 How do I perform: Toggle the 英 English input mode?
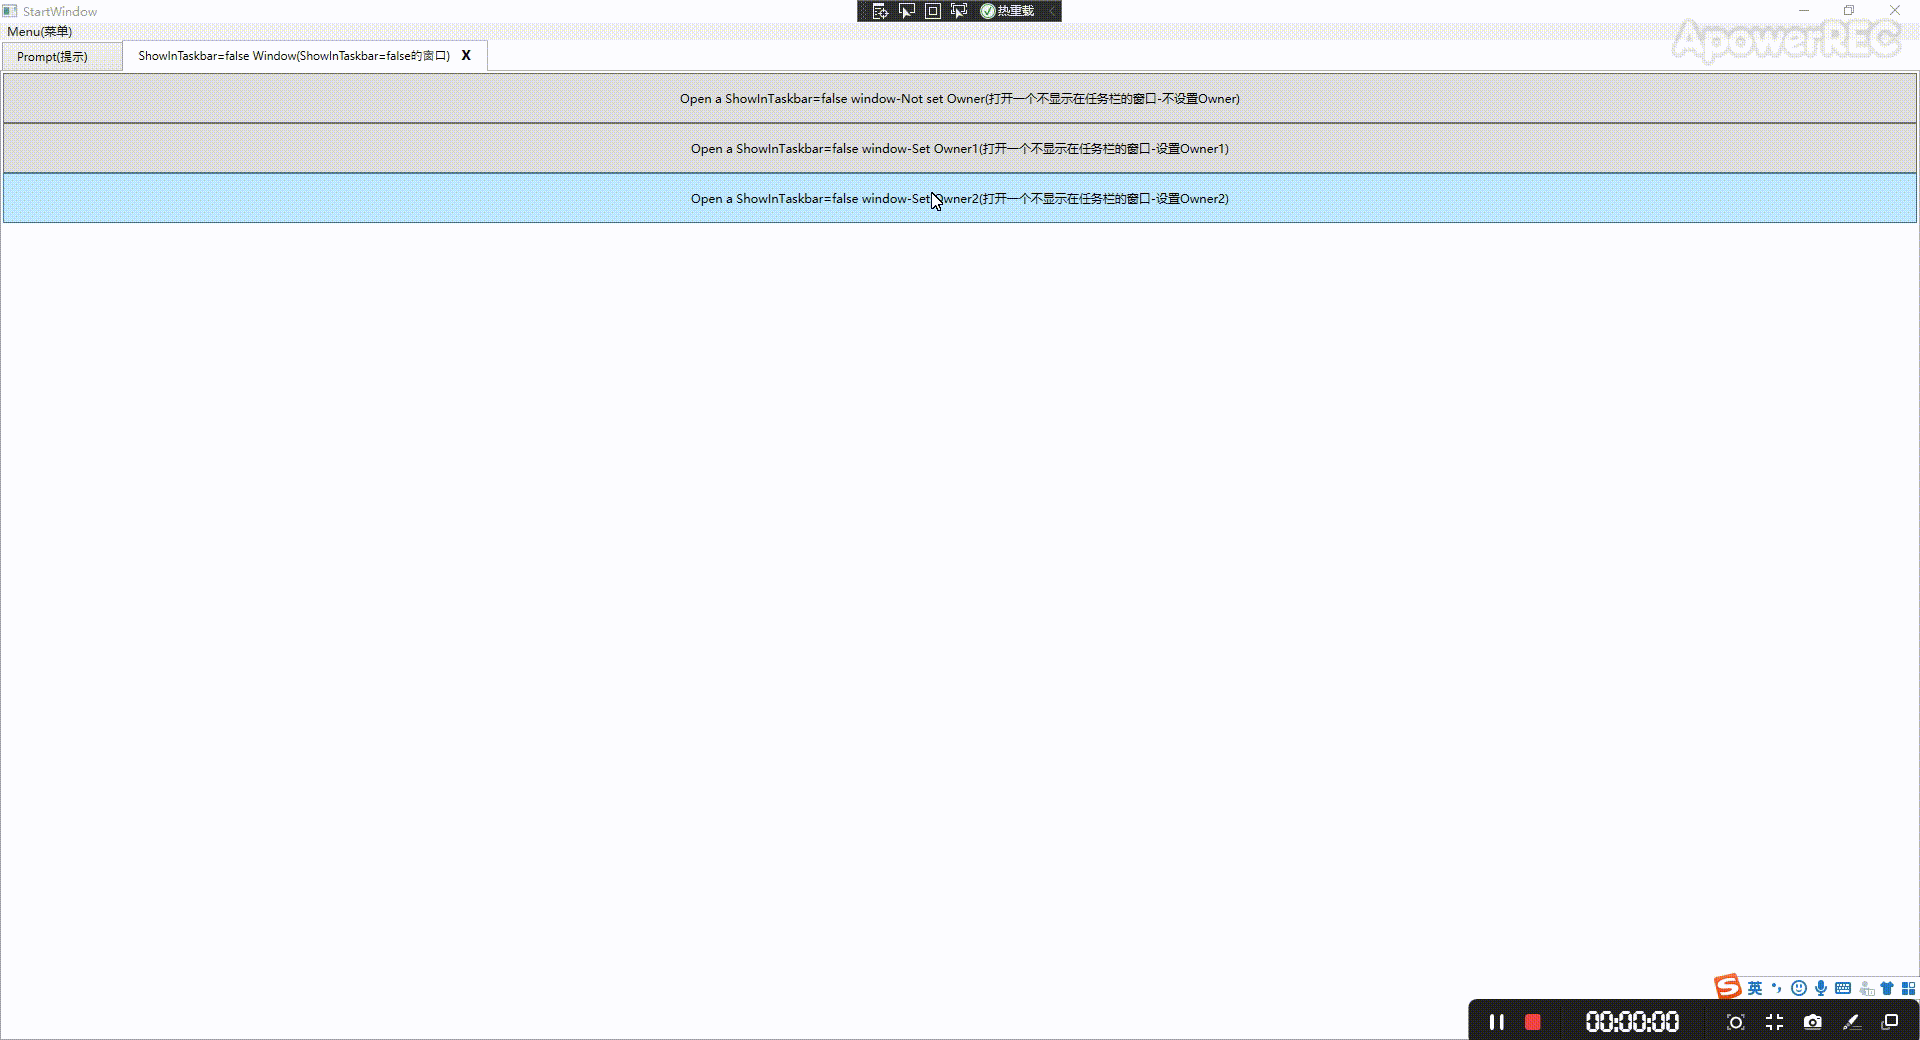tap(1755, 988)
